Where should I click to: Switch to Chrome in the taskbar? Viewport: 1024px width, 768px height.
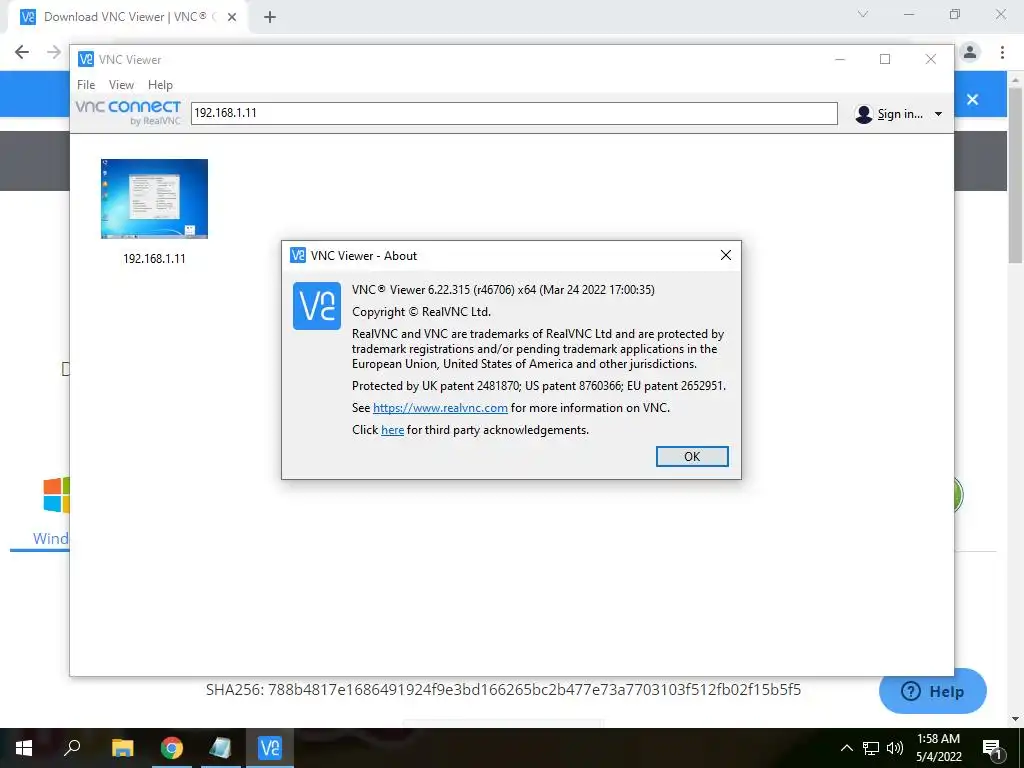(x=172, y=748)
